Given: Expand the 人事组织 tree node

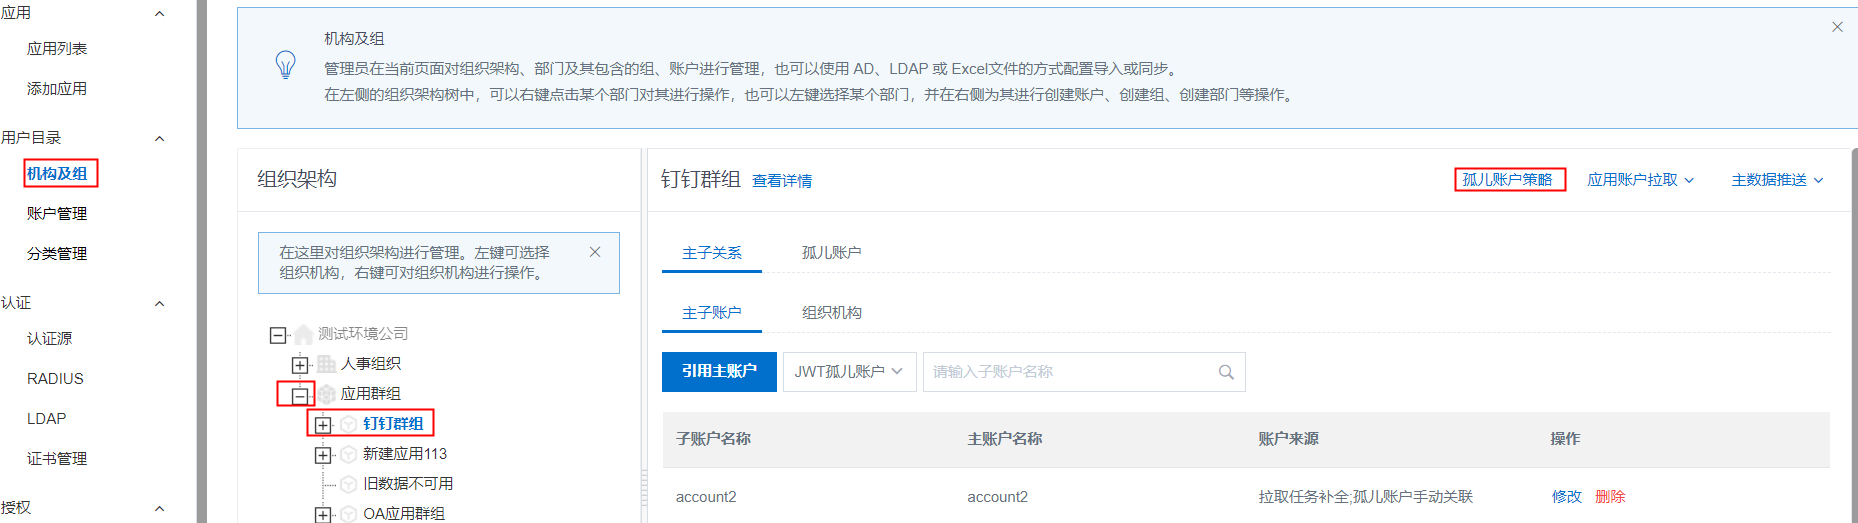Looking at the screenshot, I should [x=299, y=364].
